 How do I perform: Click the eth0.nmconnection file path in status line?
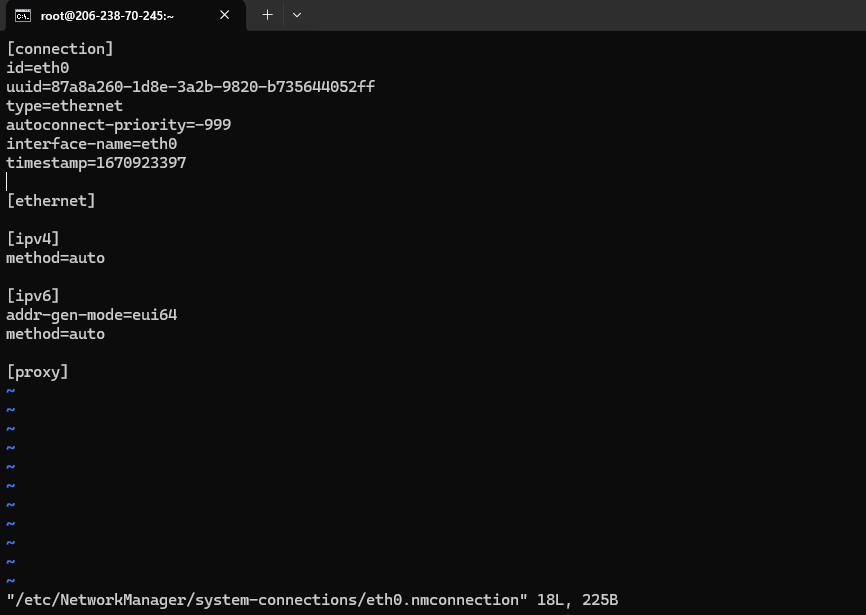tap(267, 600)
